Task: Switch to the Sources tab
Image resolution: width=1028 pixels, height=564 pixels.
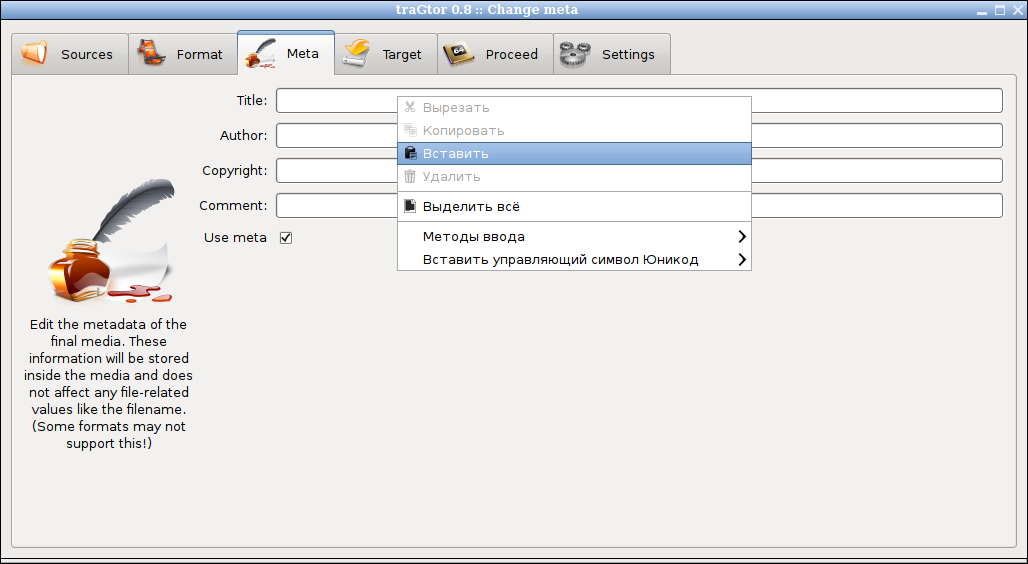Action: coord(70,54)
